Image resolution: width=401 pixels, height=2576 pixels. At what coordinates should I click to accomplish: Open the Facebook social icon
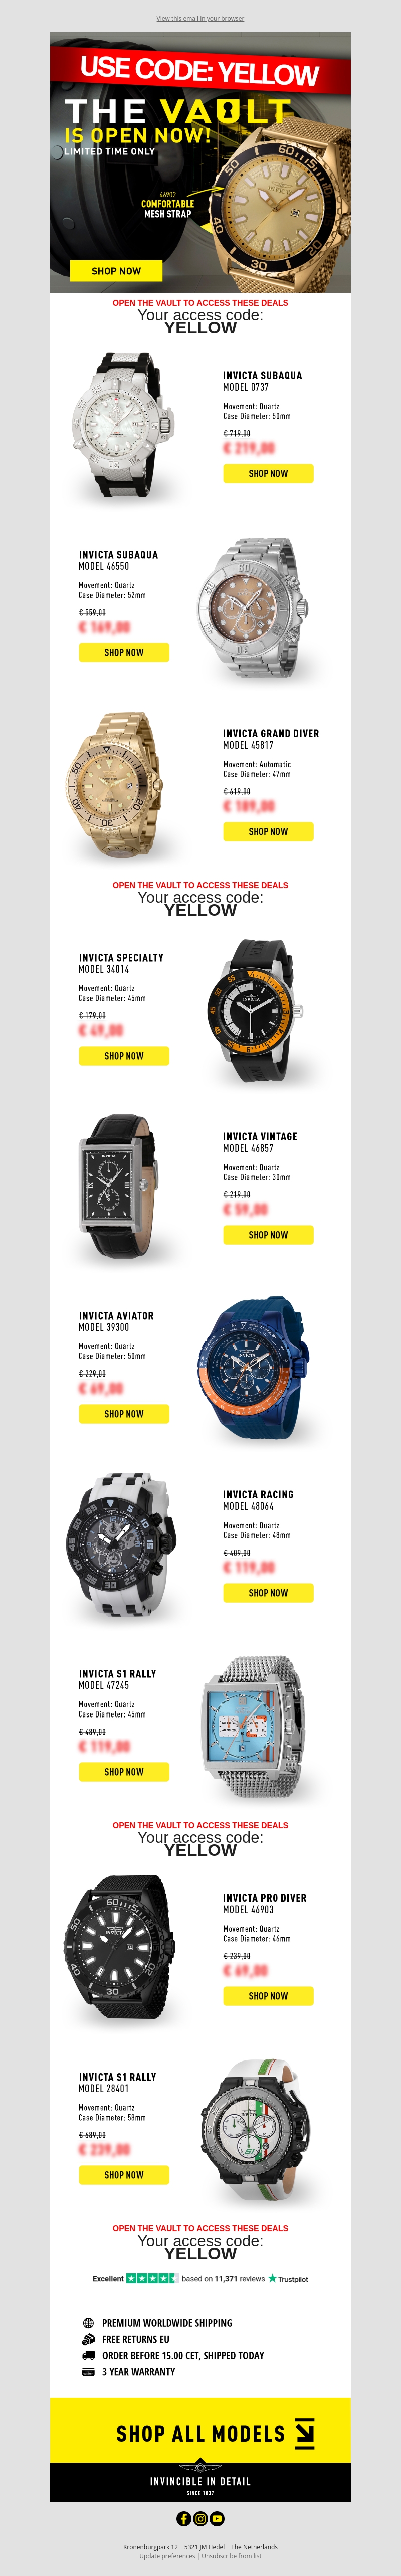pos(184,2519)
